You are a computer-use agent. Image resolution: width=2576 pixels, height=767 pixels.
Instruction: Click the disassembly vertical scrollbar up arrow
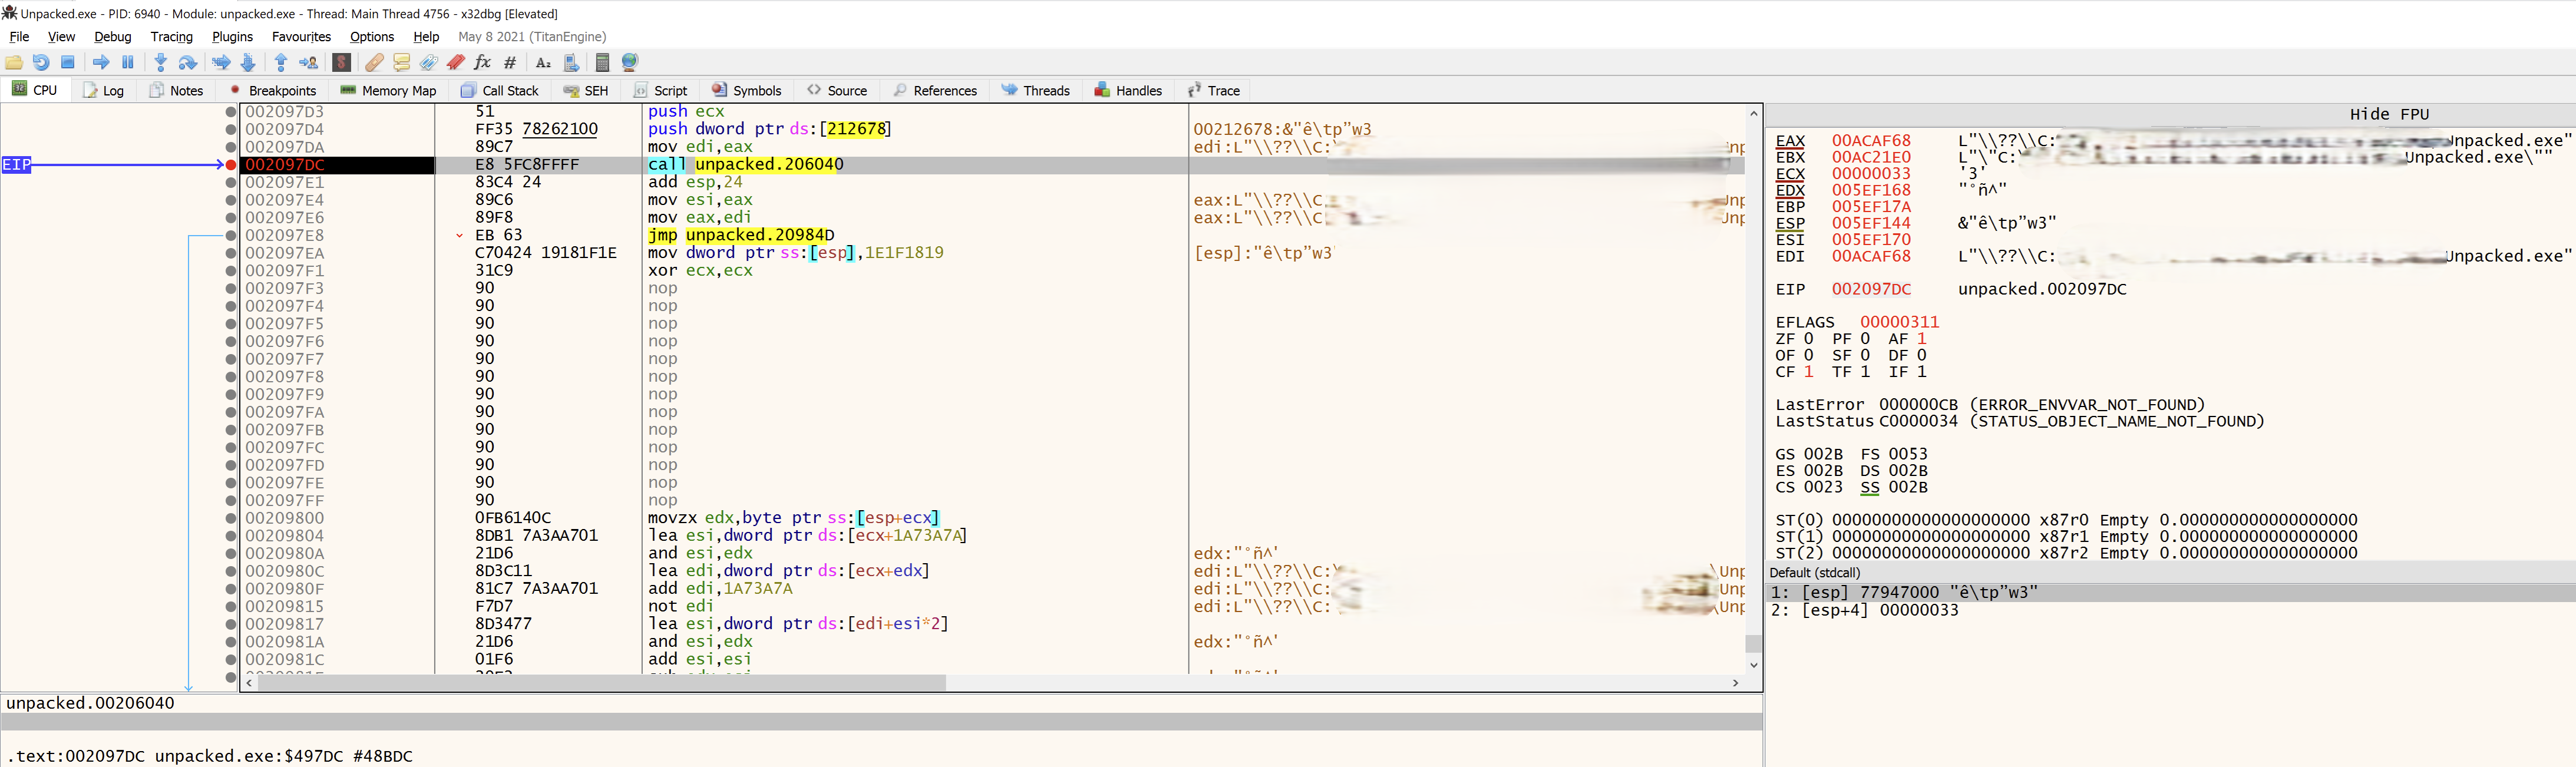[1753, 113]
